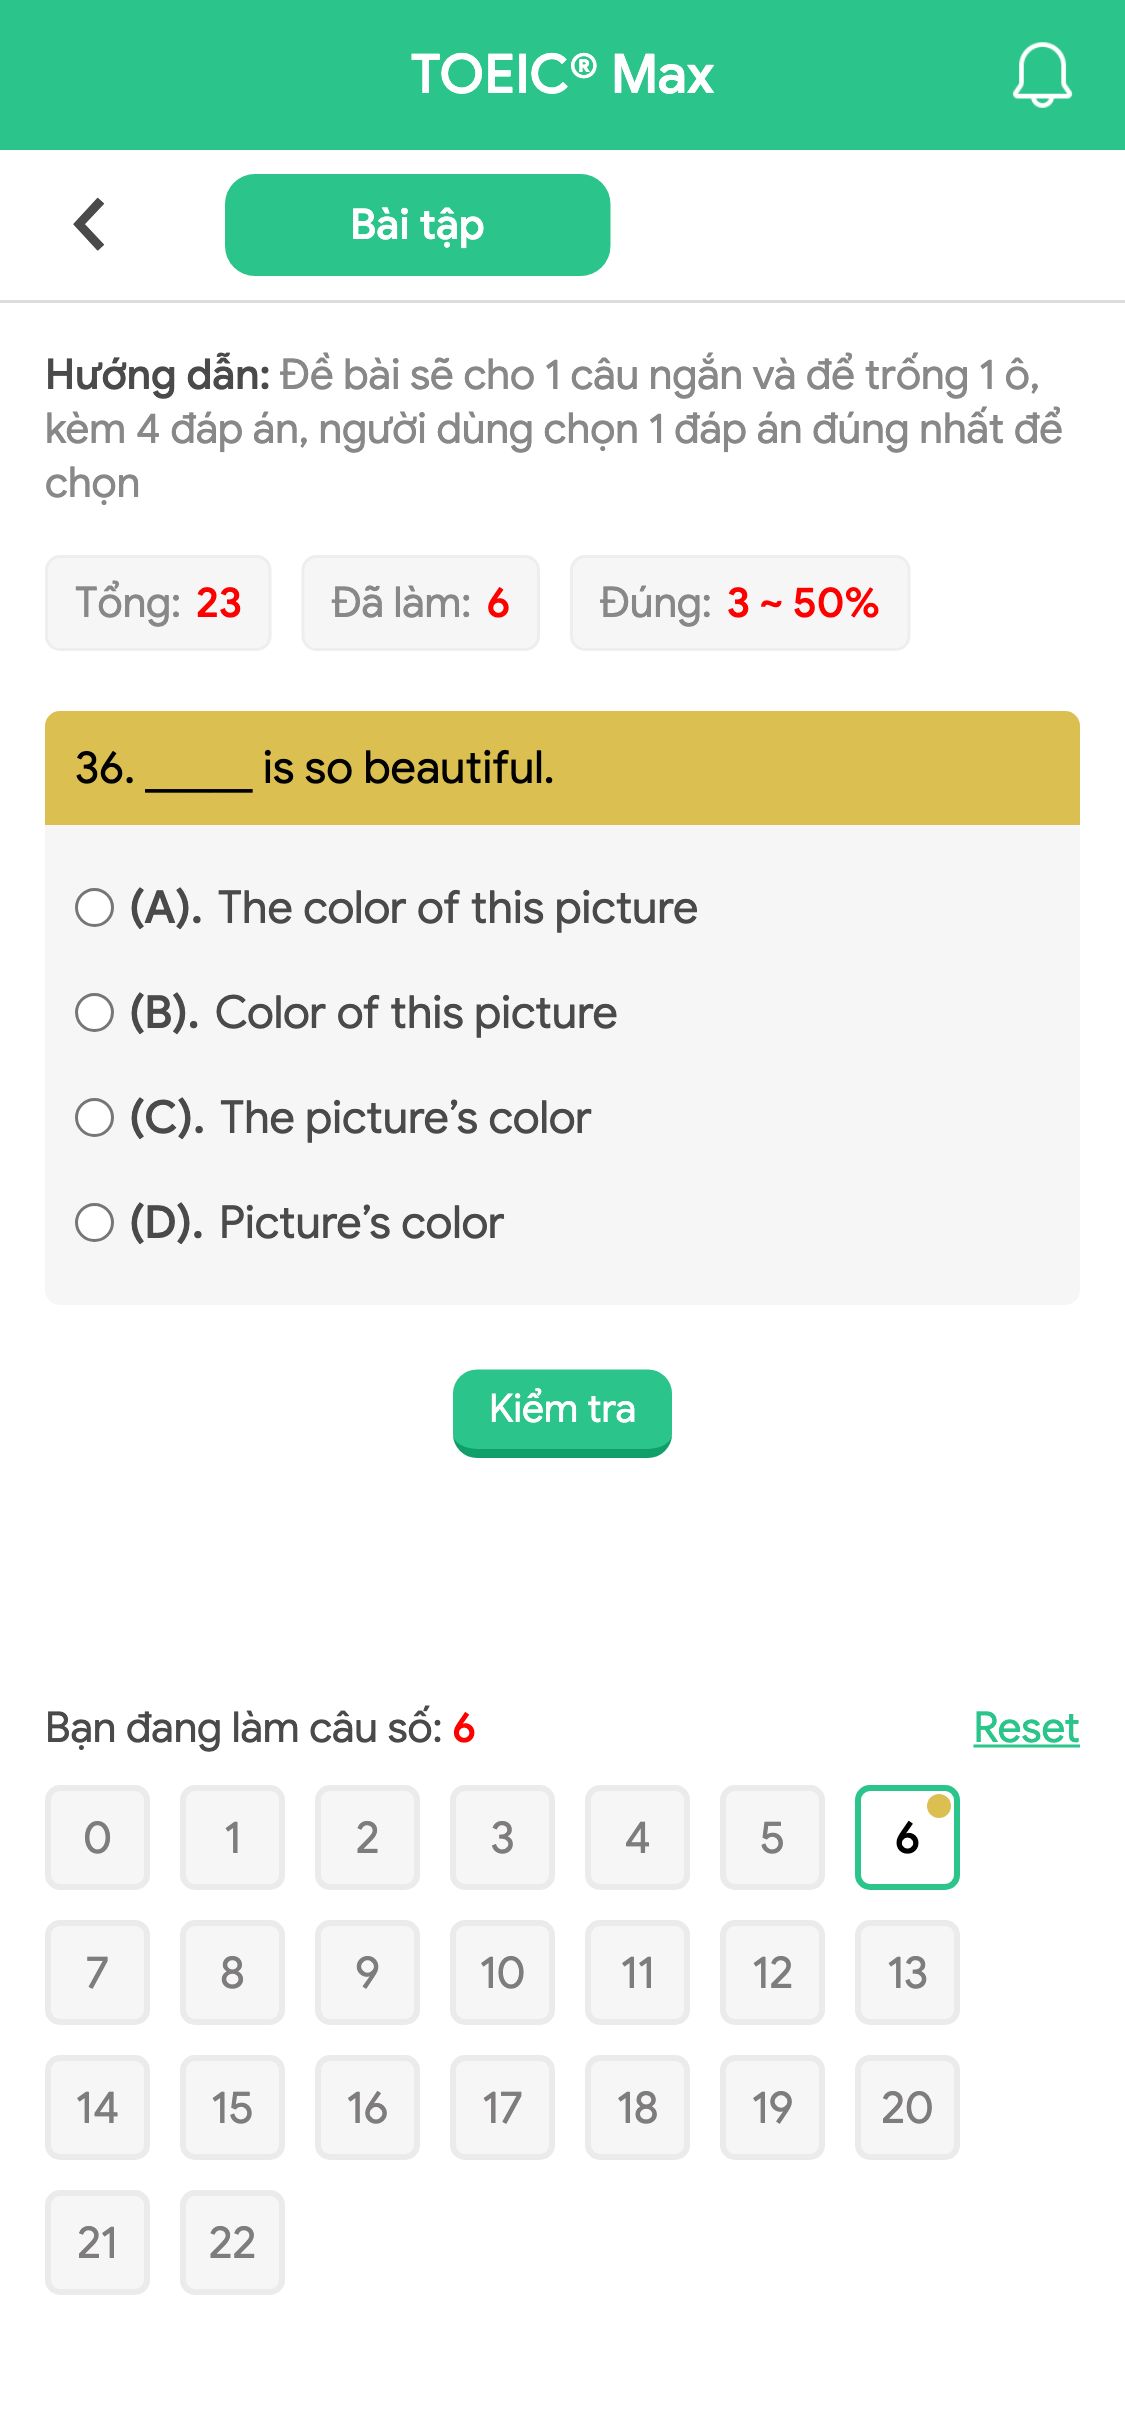Image resolution: width=1125 pixels, height=2436 pixels.
Task: Open the notification bell
Action: coord(1042,76)
